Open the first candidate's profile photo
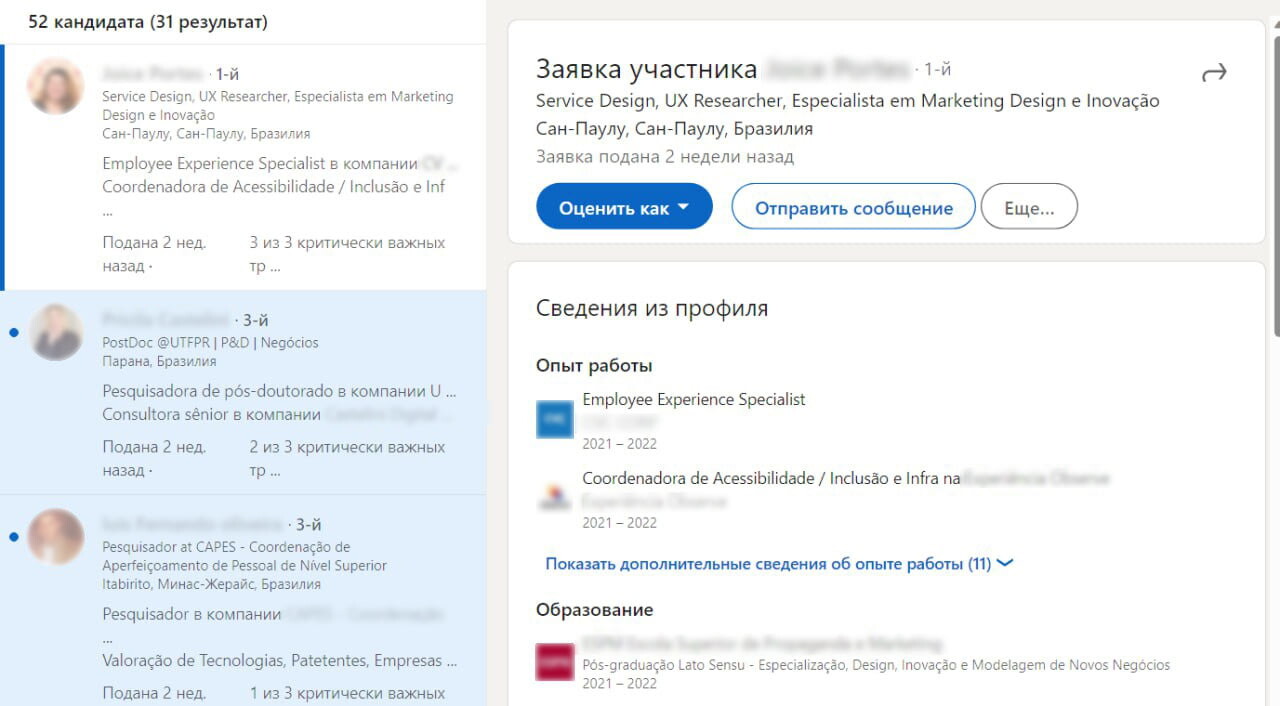The width and height of the screenshot is (1280, 706). [55, 87]
